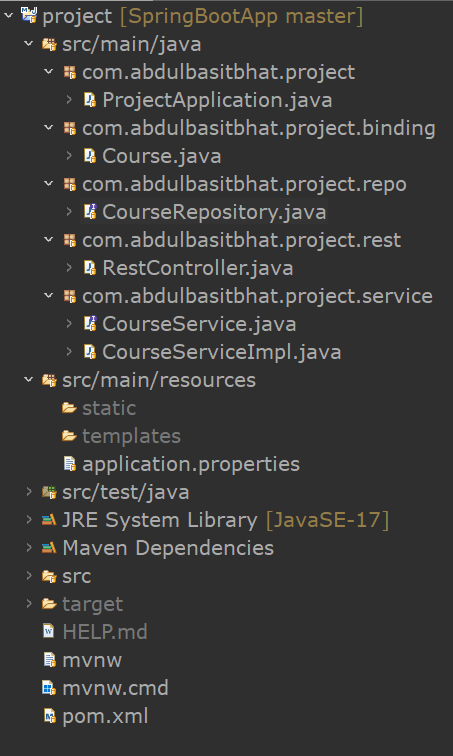The image size is (453, 756).
Task: Click the com.abdulbasitbhat.project.rest package icon
Action: tap(70, 240)
